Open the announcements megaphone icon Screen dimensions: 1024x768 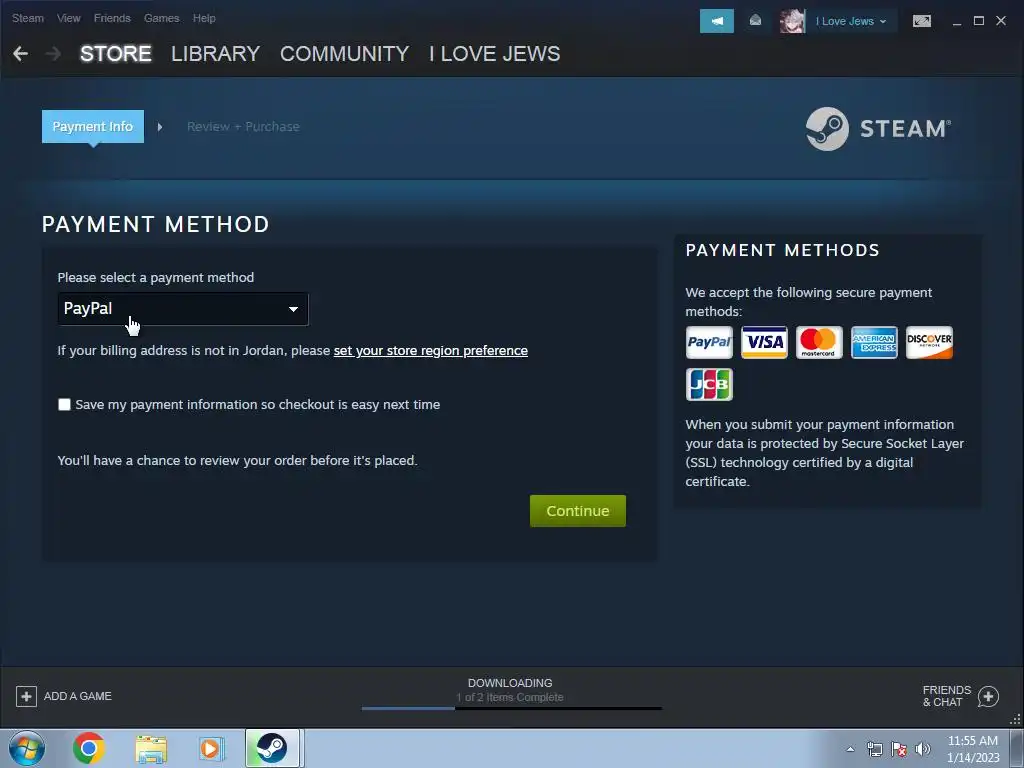click(x=716, y=21)
